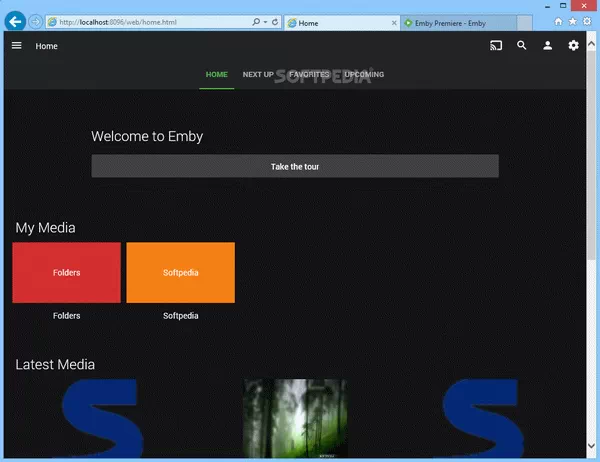The image size is (600, 462).
Task: Open the orange Softpedia library tile
Action: coord(181,273)
